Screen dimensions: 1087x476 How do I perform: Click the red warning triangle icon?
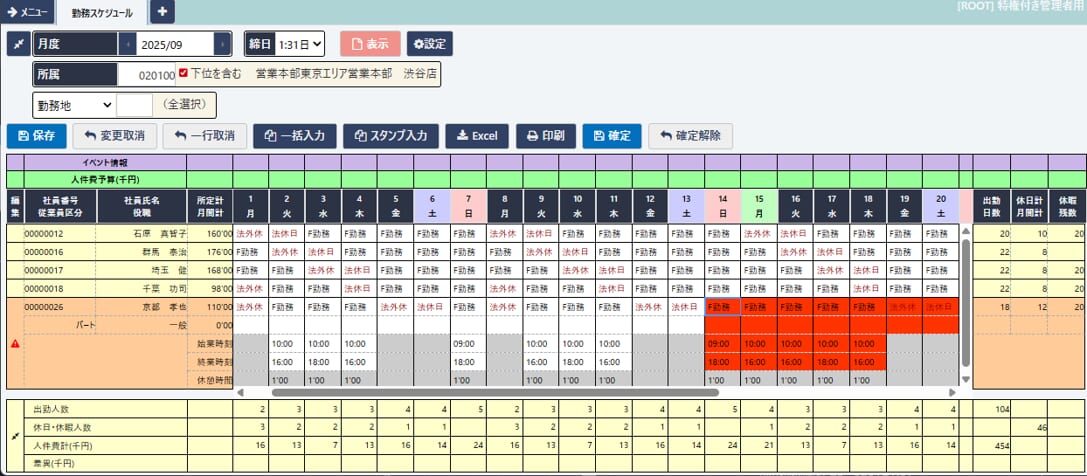(x=15, y=343)
